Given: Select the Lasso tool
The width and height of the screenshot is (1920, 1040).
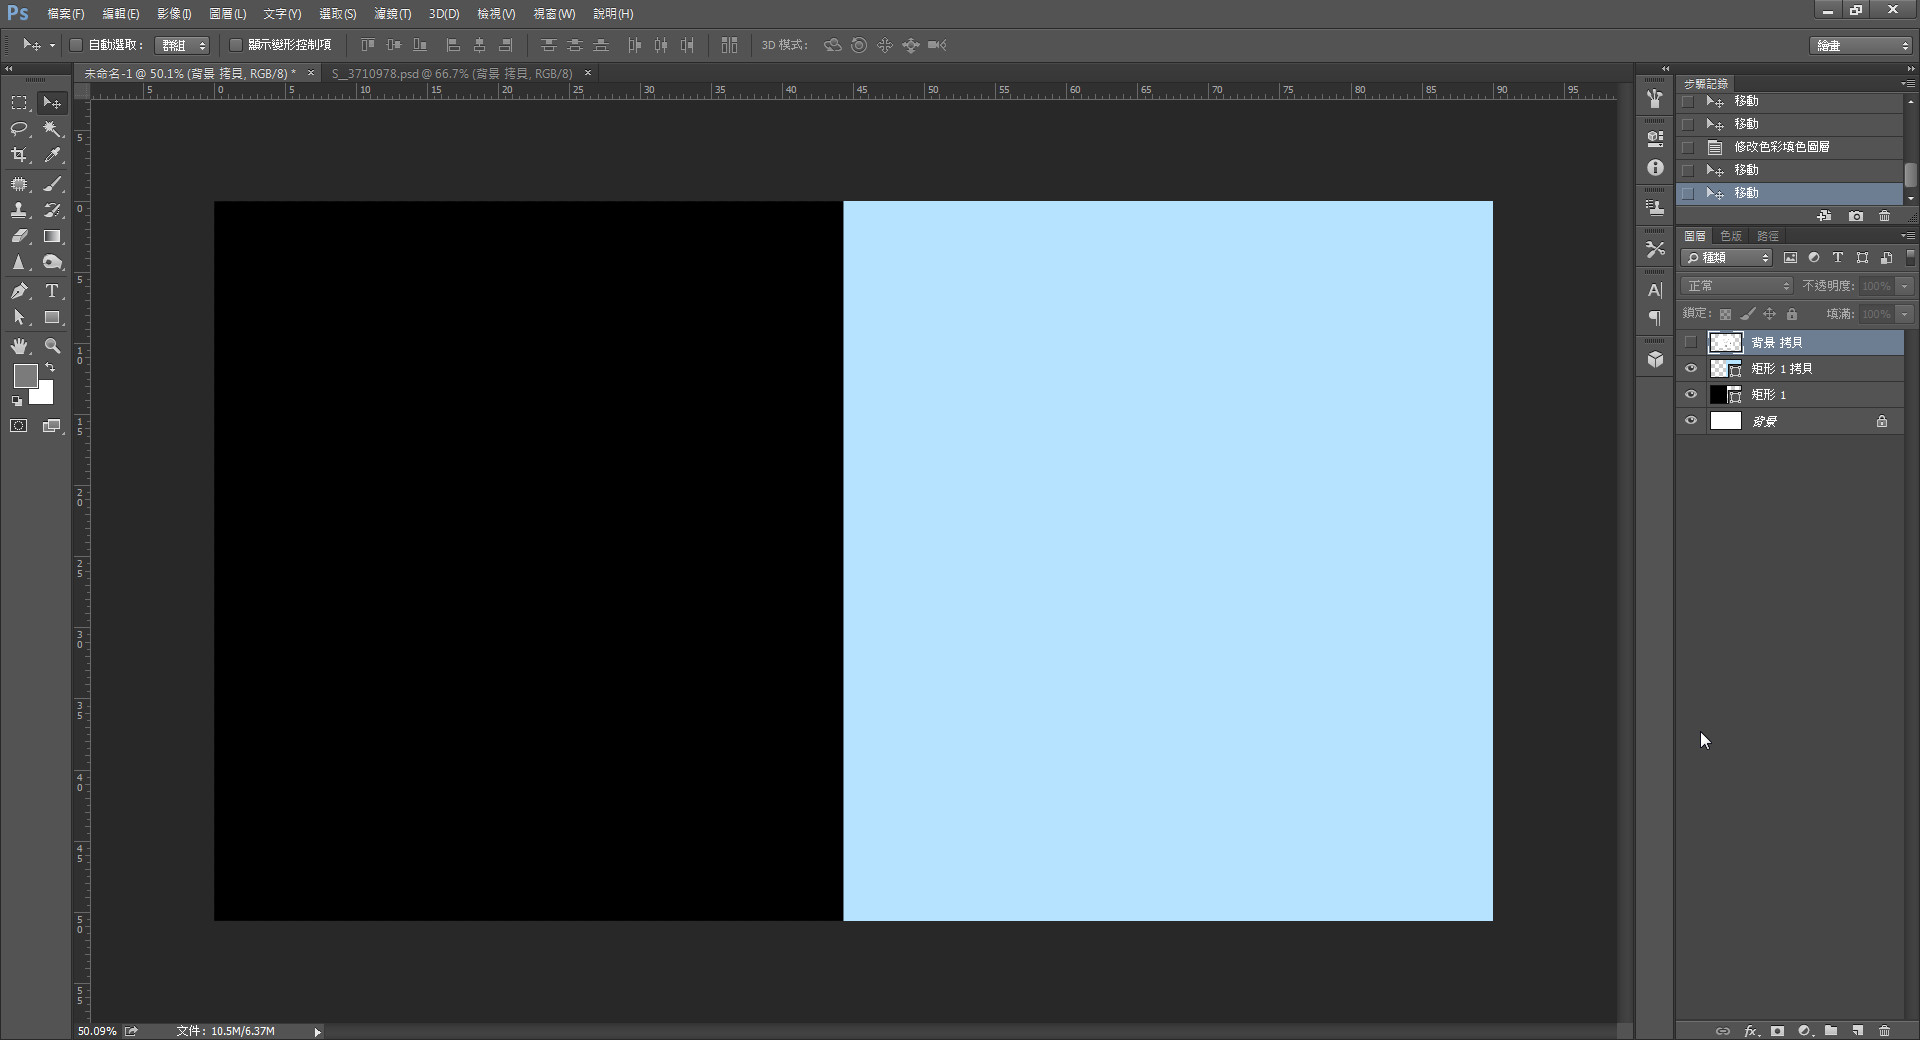Looking at the screenshot, I should click(x=19, y=129).
